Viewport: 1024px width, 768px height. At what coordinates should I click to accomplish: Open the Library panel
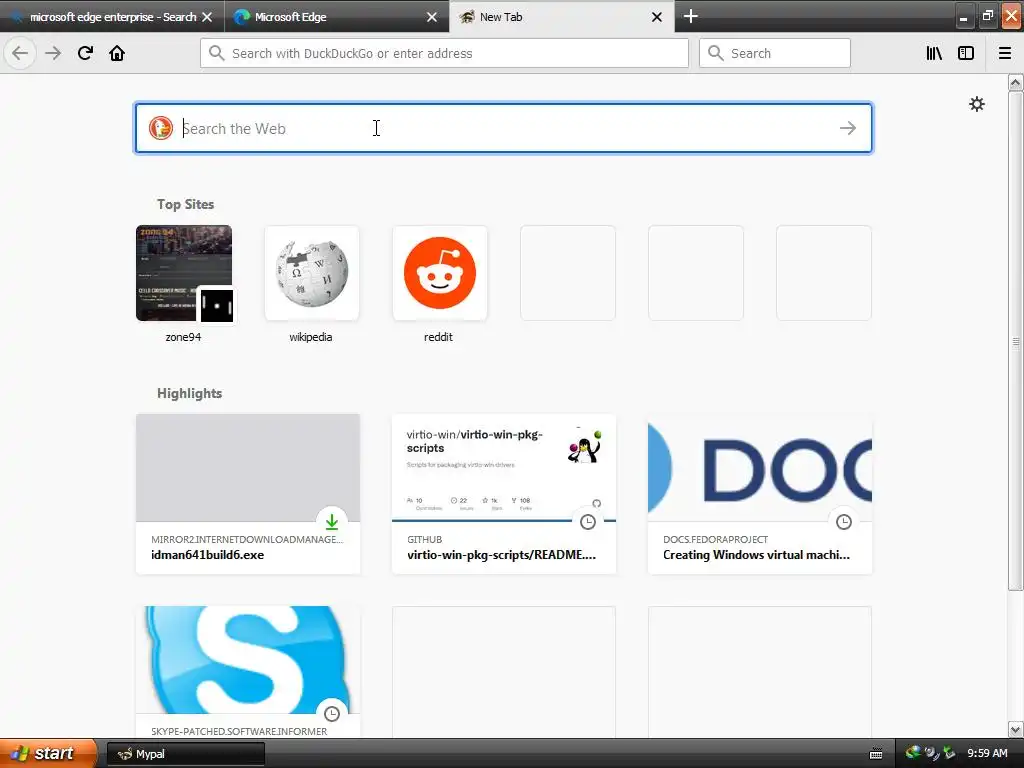click(x=934, y=53)
